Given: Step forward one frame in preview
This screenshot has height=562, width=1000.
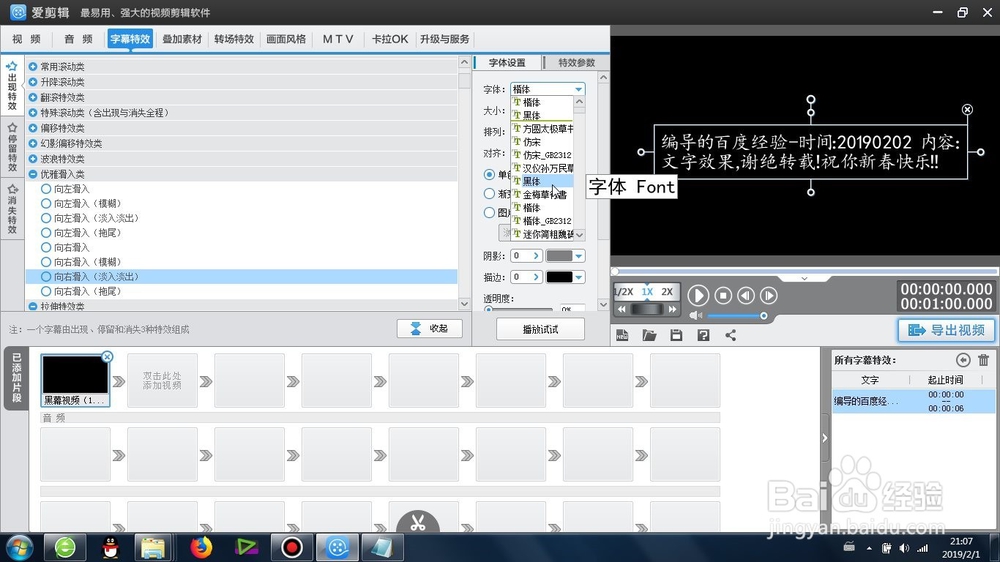Looking at the screenshot, I should tap(768, 295).
